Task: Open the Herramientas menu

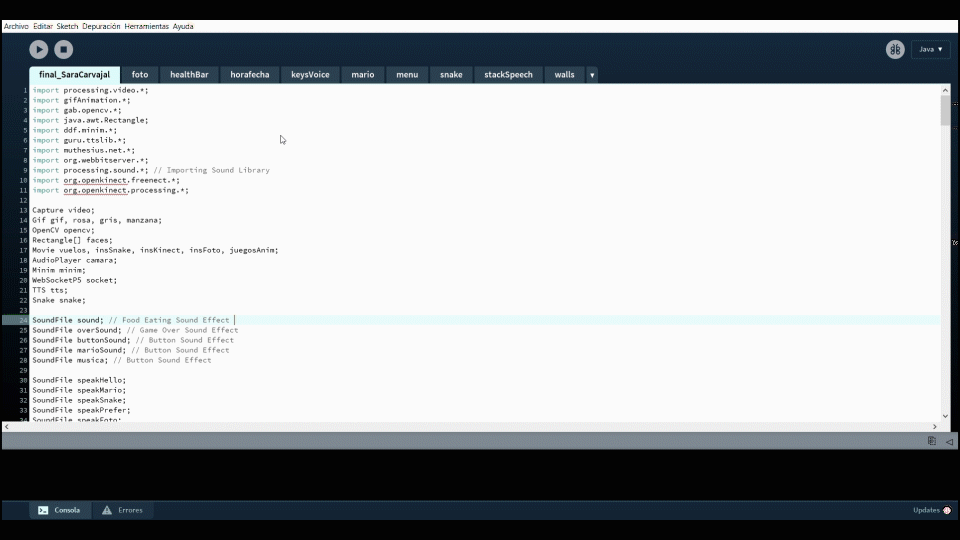Action: 146,26
